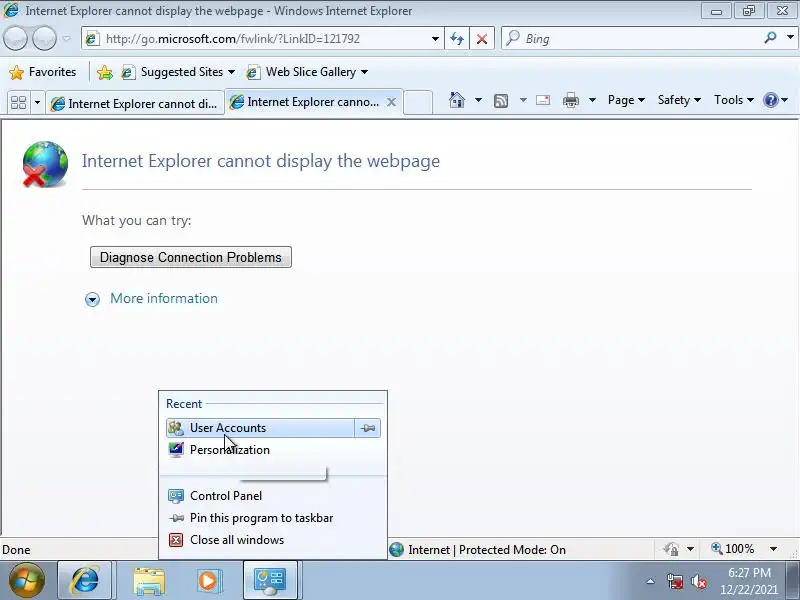The height and width of the screenshot is (600, 800).
Task: Open the search provider dropdown arrow
Action: click(x=790, y=38)
